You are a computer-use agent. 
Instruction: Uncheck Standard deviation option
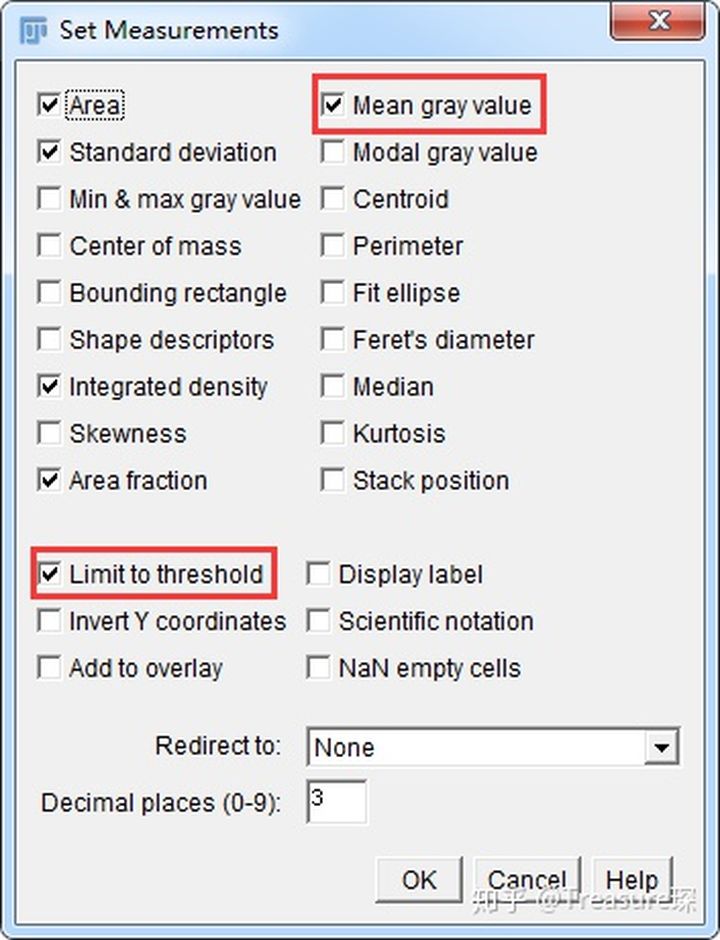(49, 152)
